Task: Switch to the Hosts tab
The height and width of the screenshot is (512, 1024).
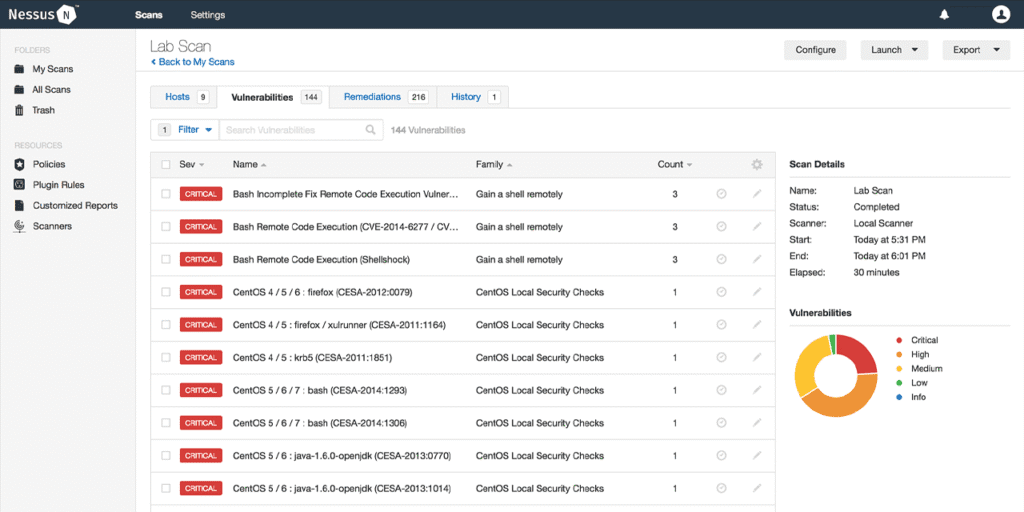Action: click(x=184, y=97)
